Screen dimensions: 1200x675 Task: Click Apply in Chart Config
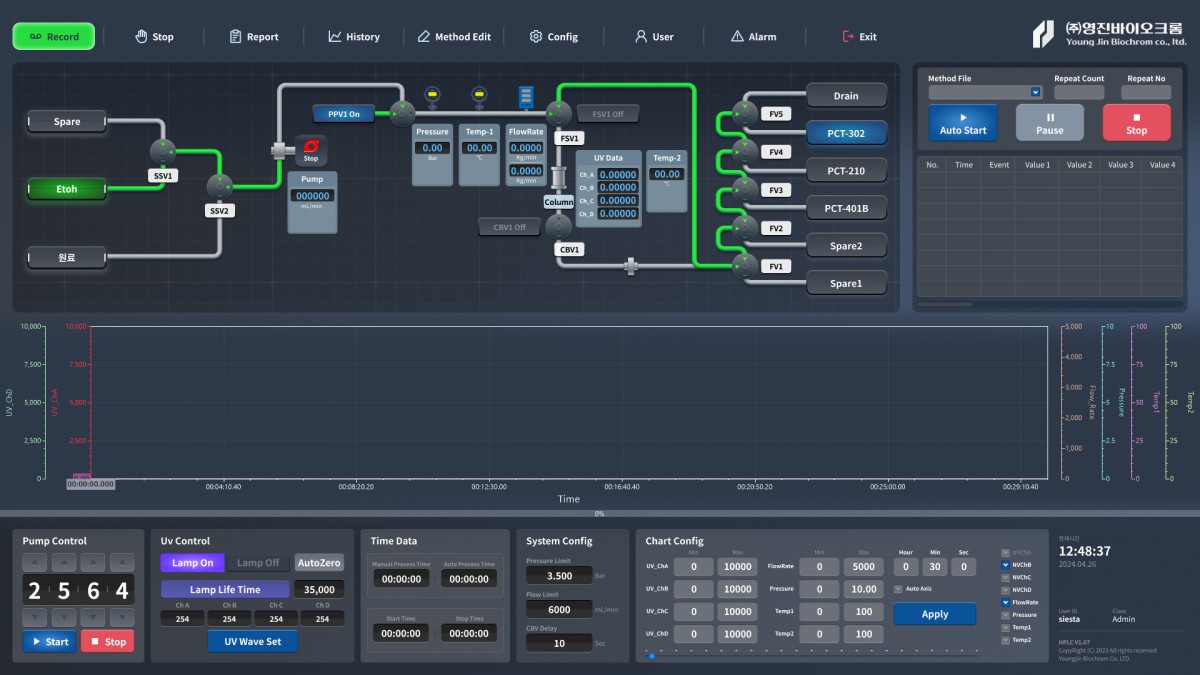934,614
